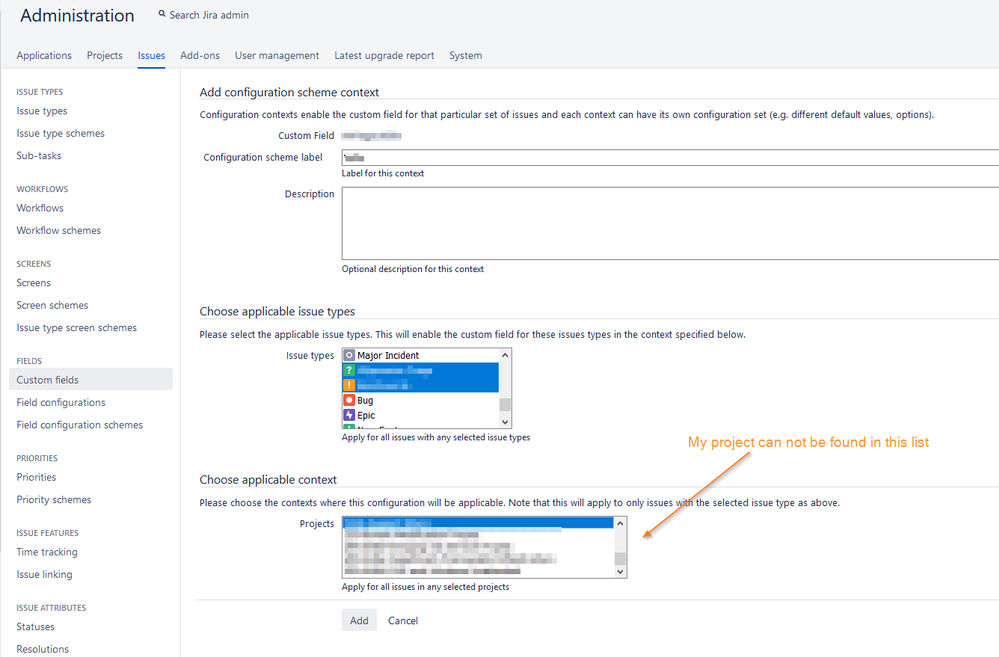Select the Bug issue type icon
Viewport: 999px width, 657px height.
click(349, 400)
